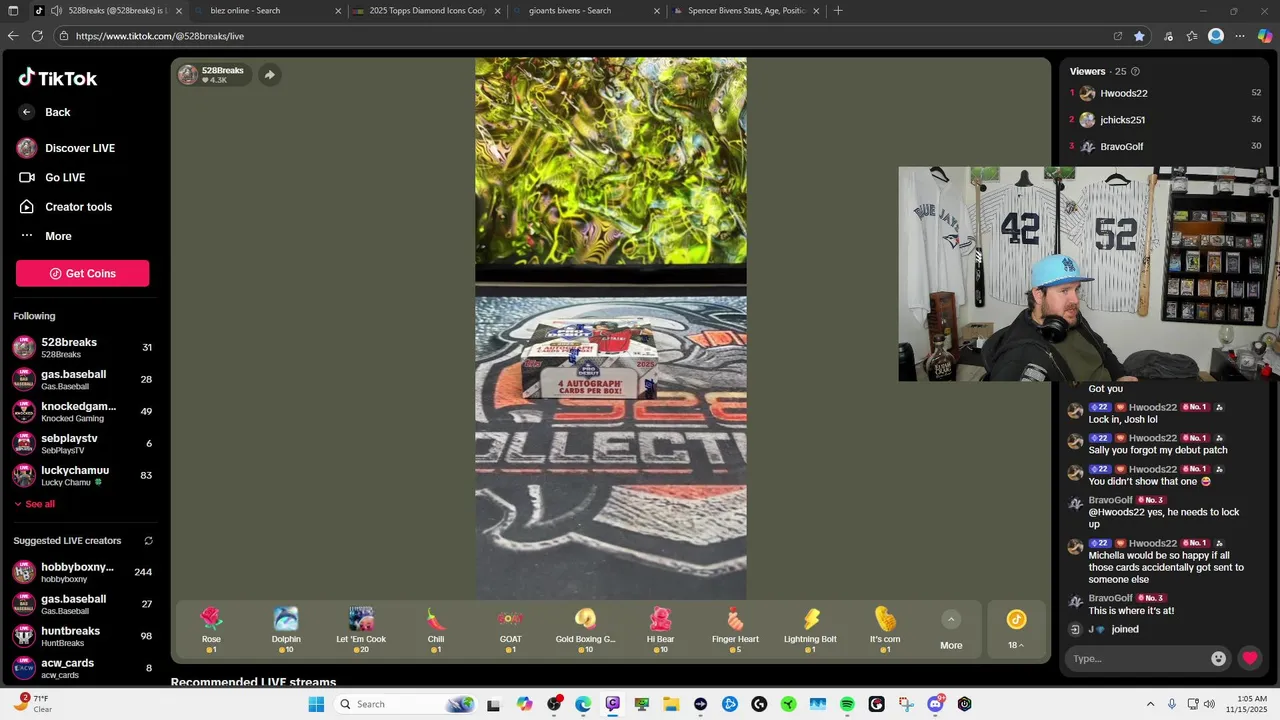
Task: Switch to 2025 Topps Diamond Icons tab
Action: tap(427, 11)
